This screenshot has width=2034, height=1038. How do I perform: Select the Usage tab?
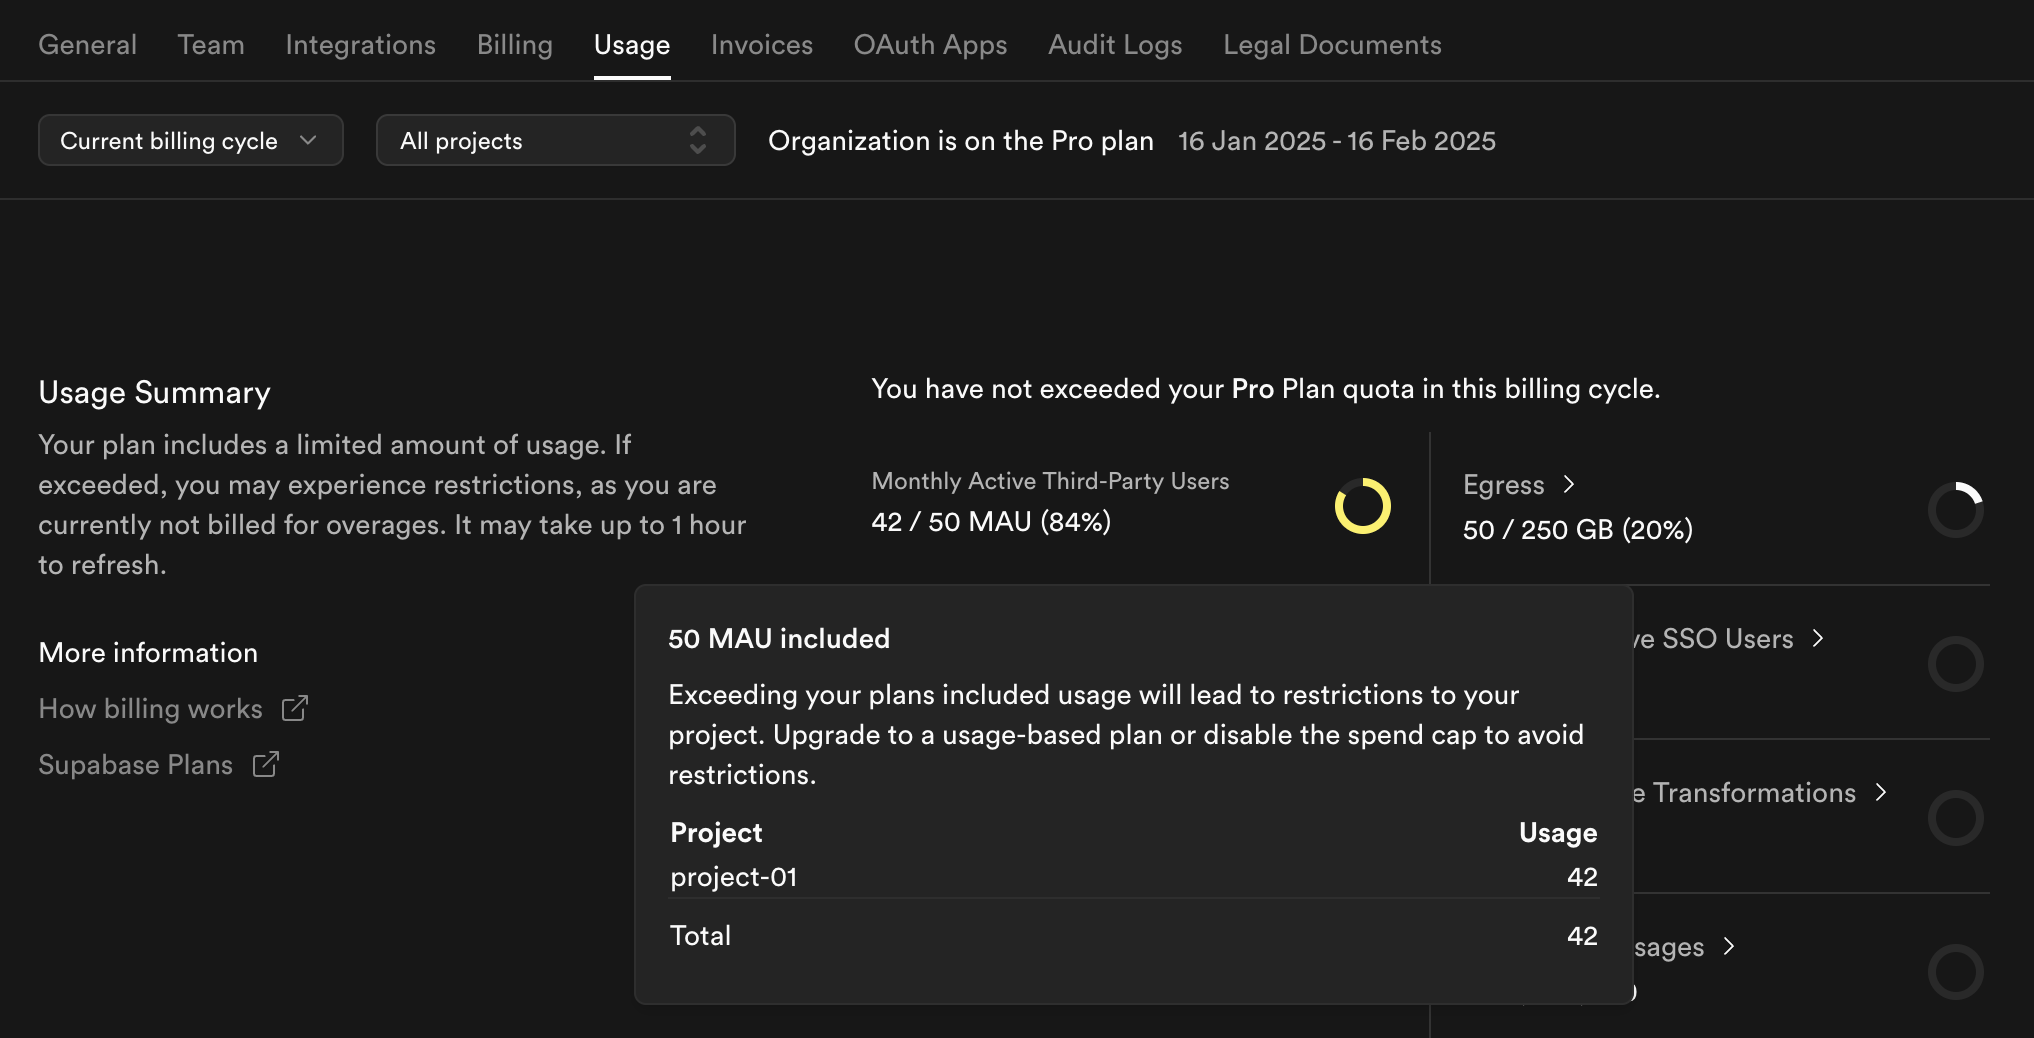(x=632, y=45)
